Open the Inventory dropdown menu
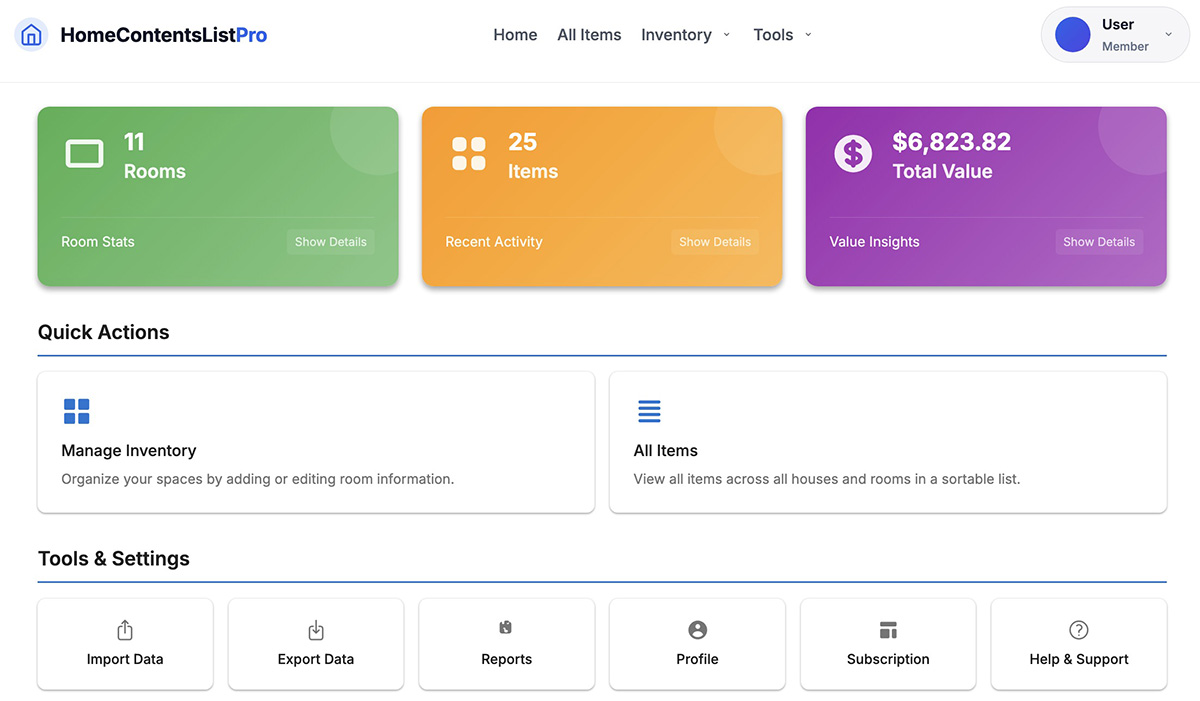The height and width of the screenshot is (701, 1200). click(x=685, y=34)
